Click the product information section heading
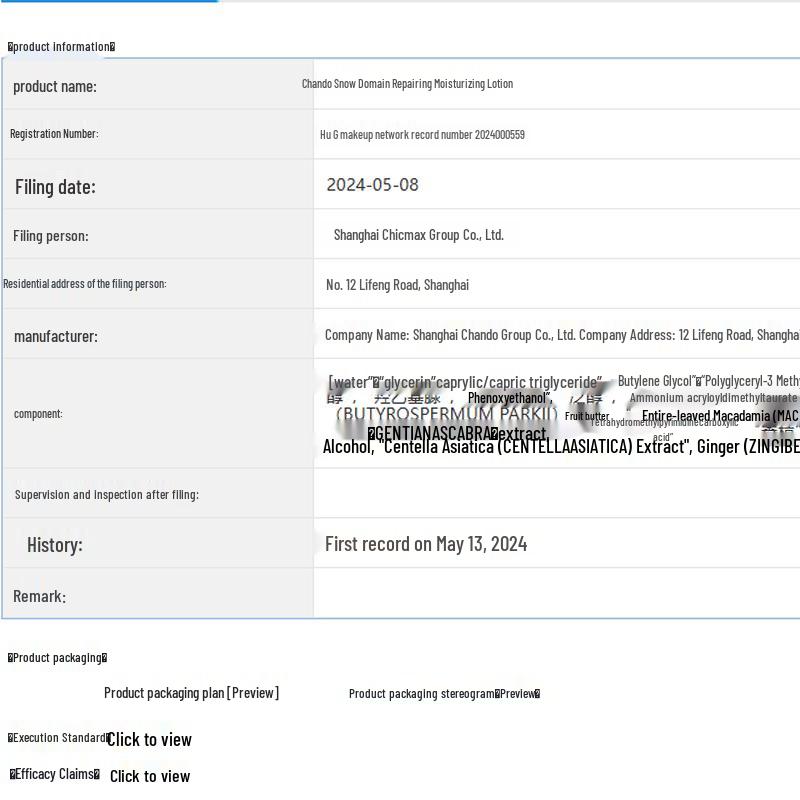The image size is (800, 800). pos(62,47)
